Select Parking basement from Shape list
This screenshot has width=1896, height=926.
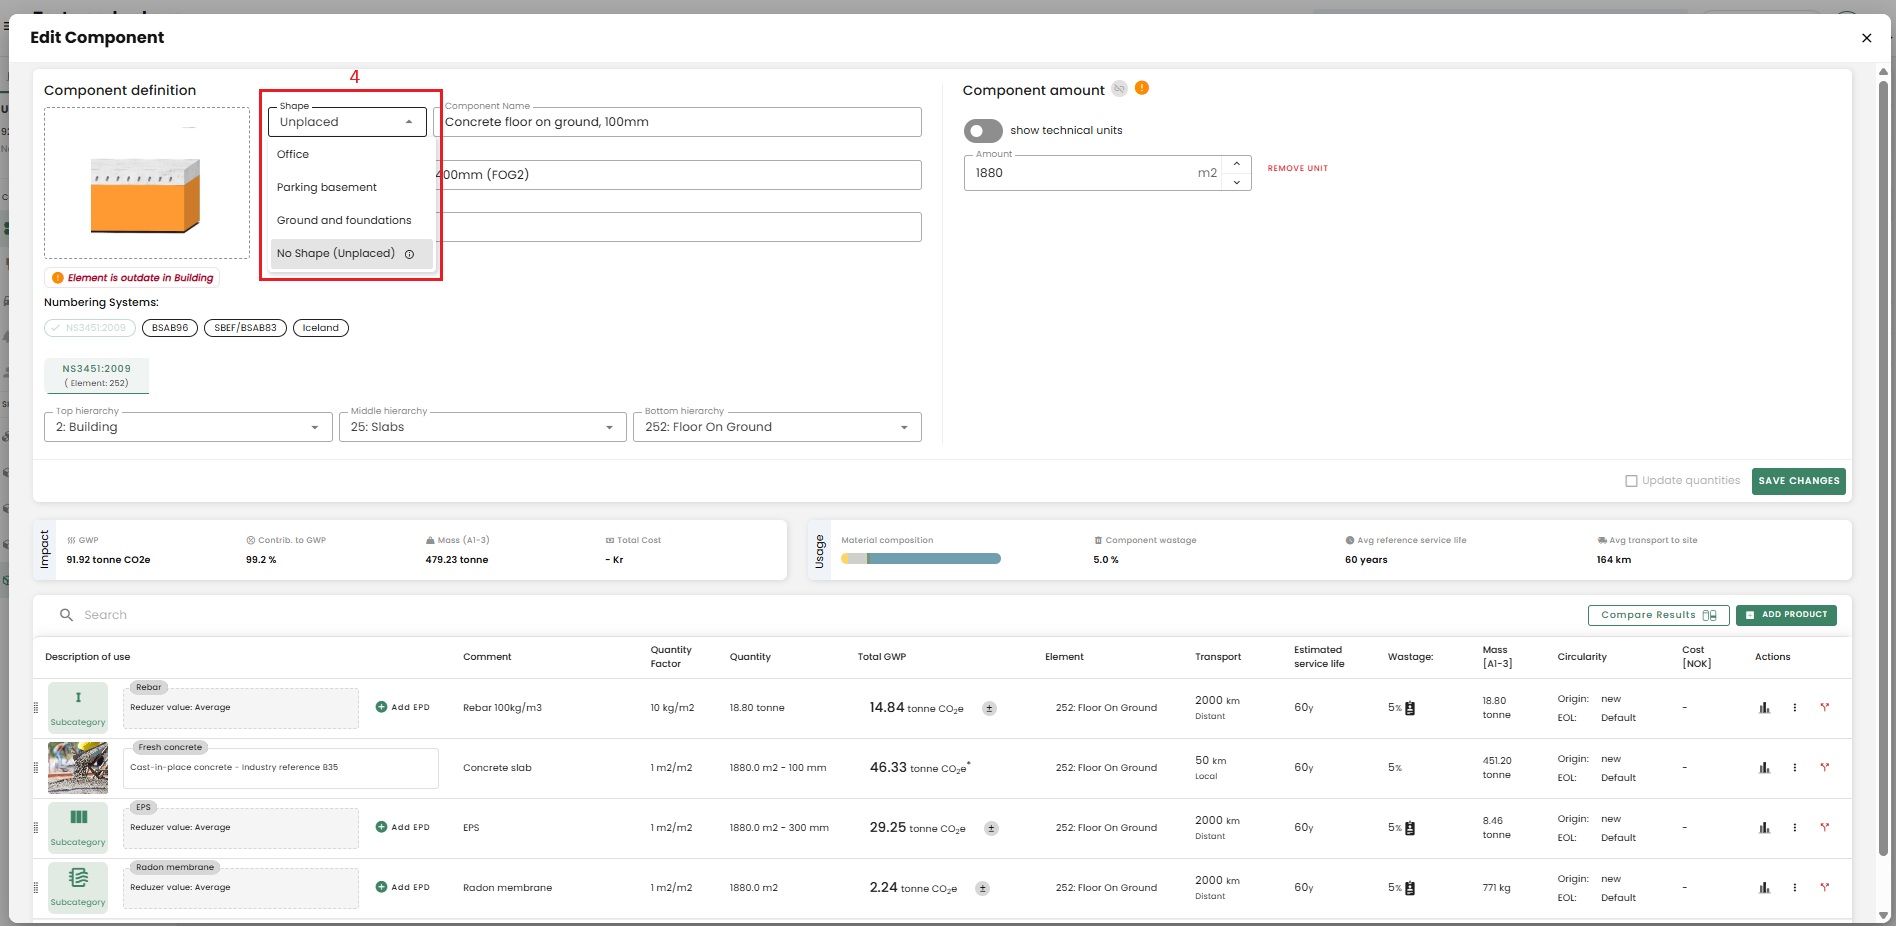[327, 187]
